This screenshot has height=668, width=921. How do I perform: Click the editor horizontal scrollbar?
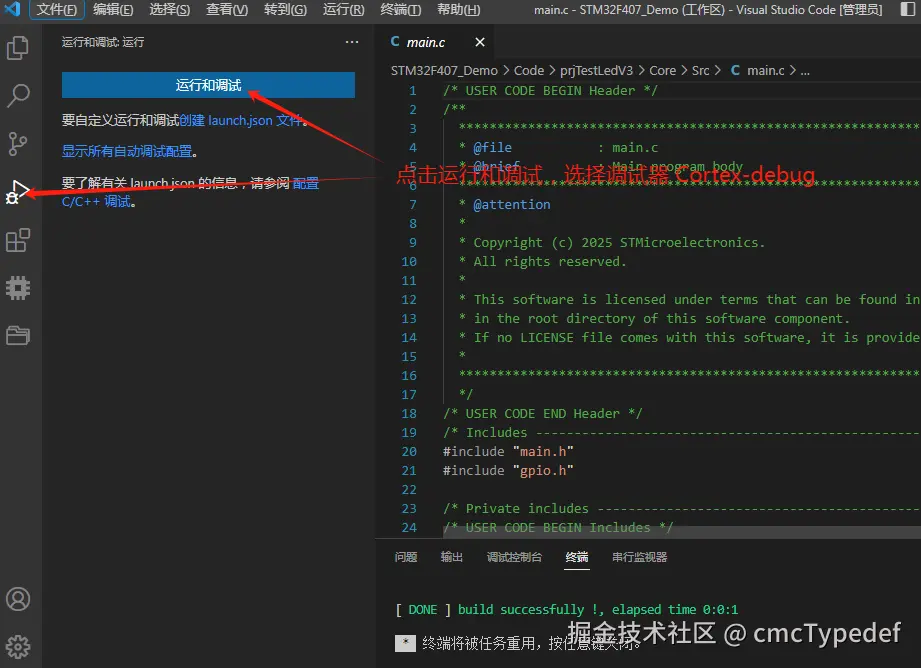[681, 532]
